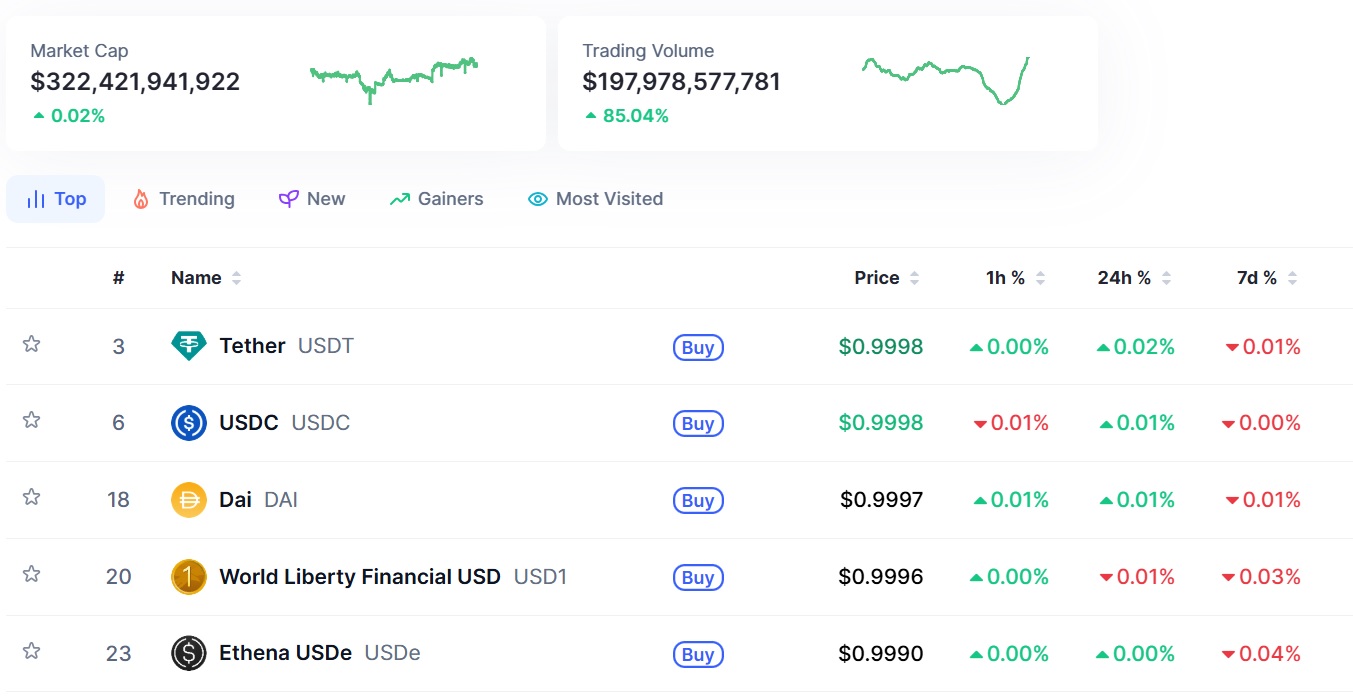Select the Top tab
1353x699 pixels.
click(x=56, y=199)
